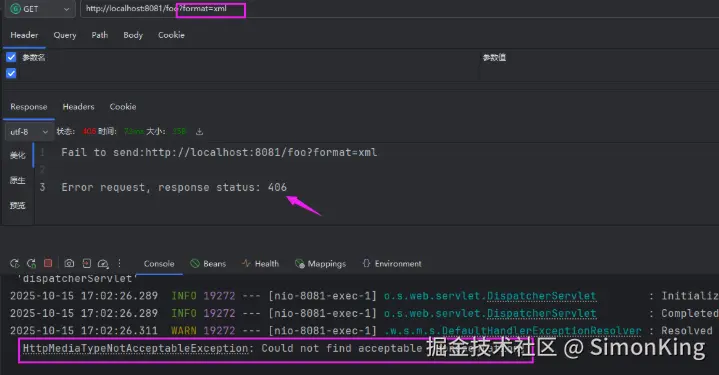Screen dimensions: 719x375
Task: Click the request URL input field
Action: click(399, 9)
